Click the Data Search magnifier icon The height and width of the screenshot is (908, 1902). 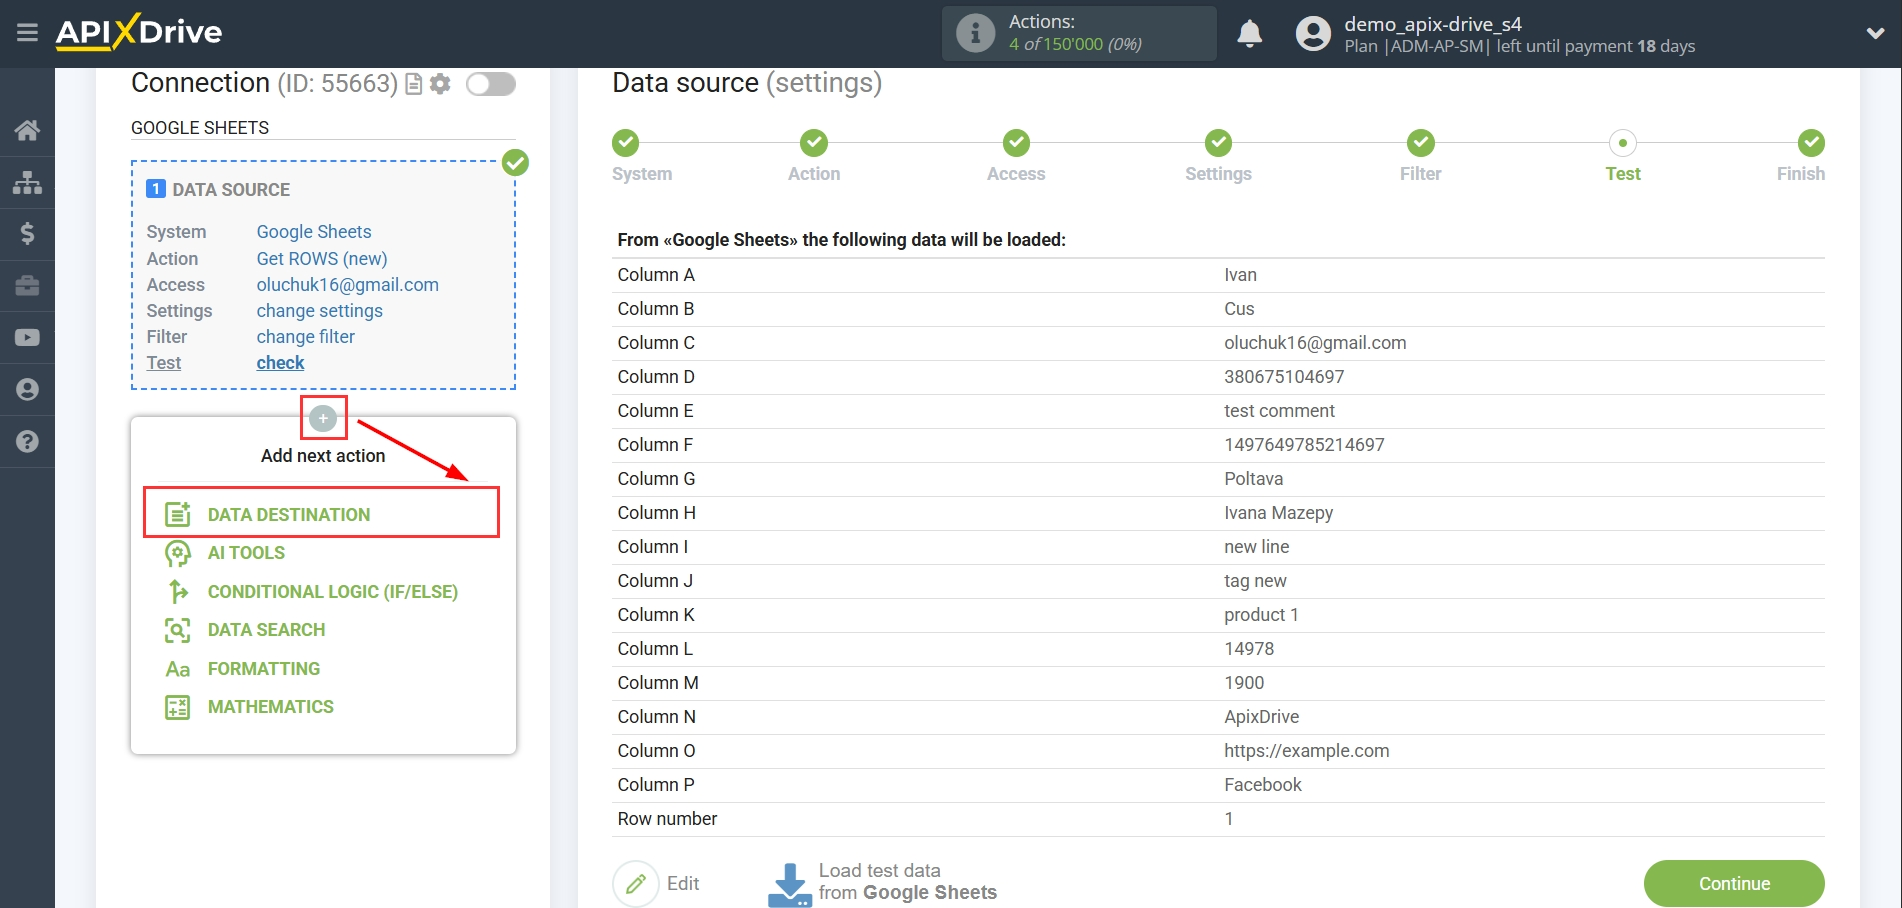click(177, 630)
